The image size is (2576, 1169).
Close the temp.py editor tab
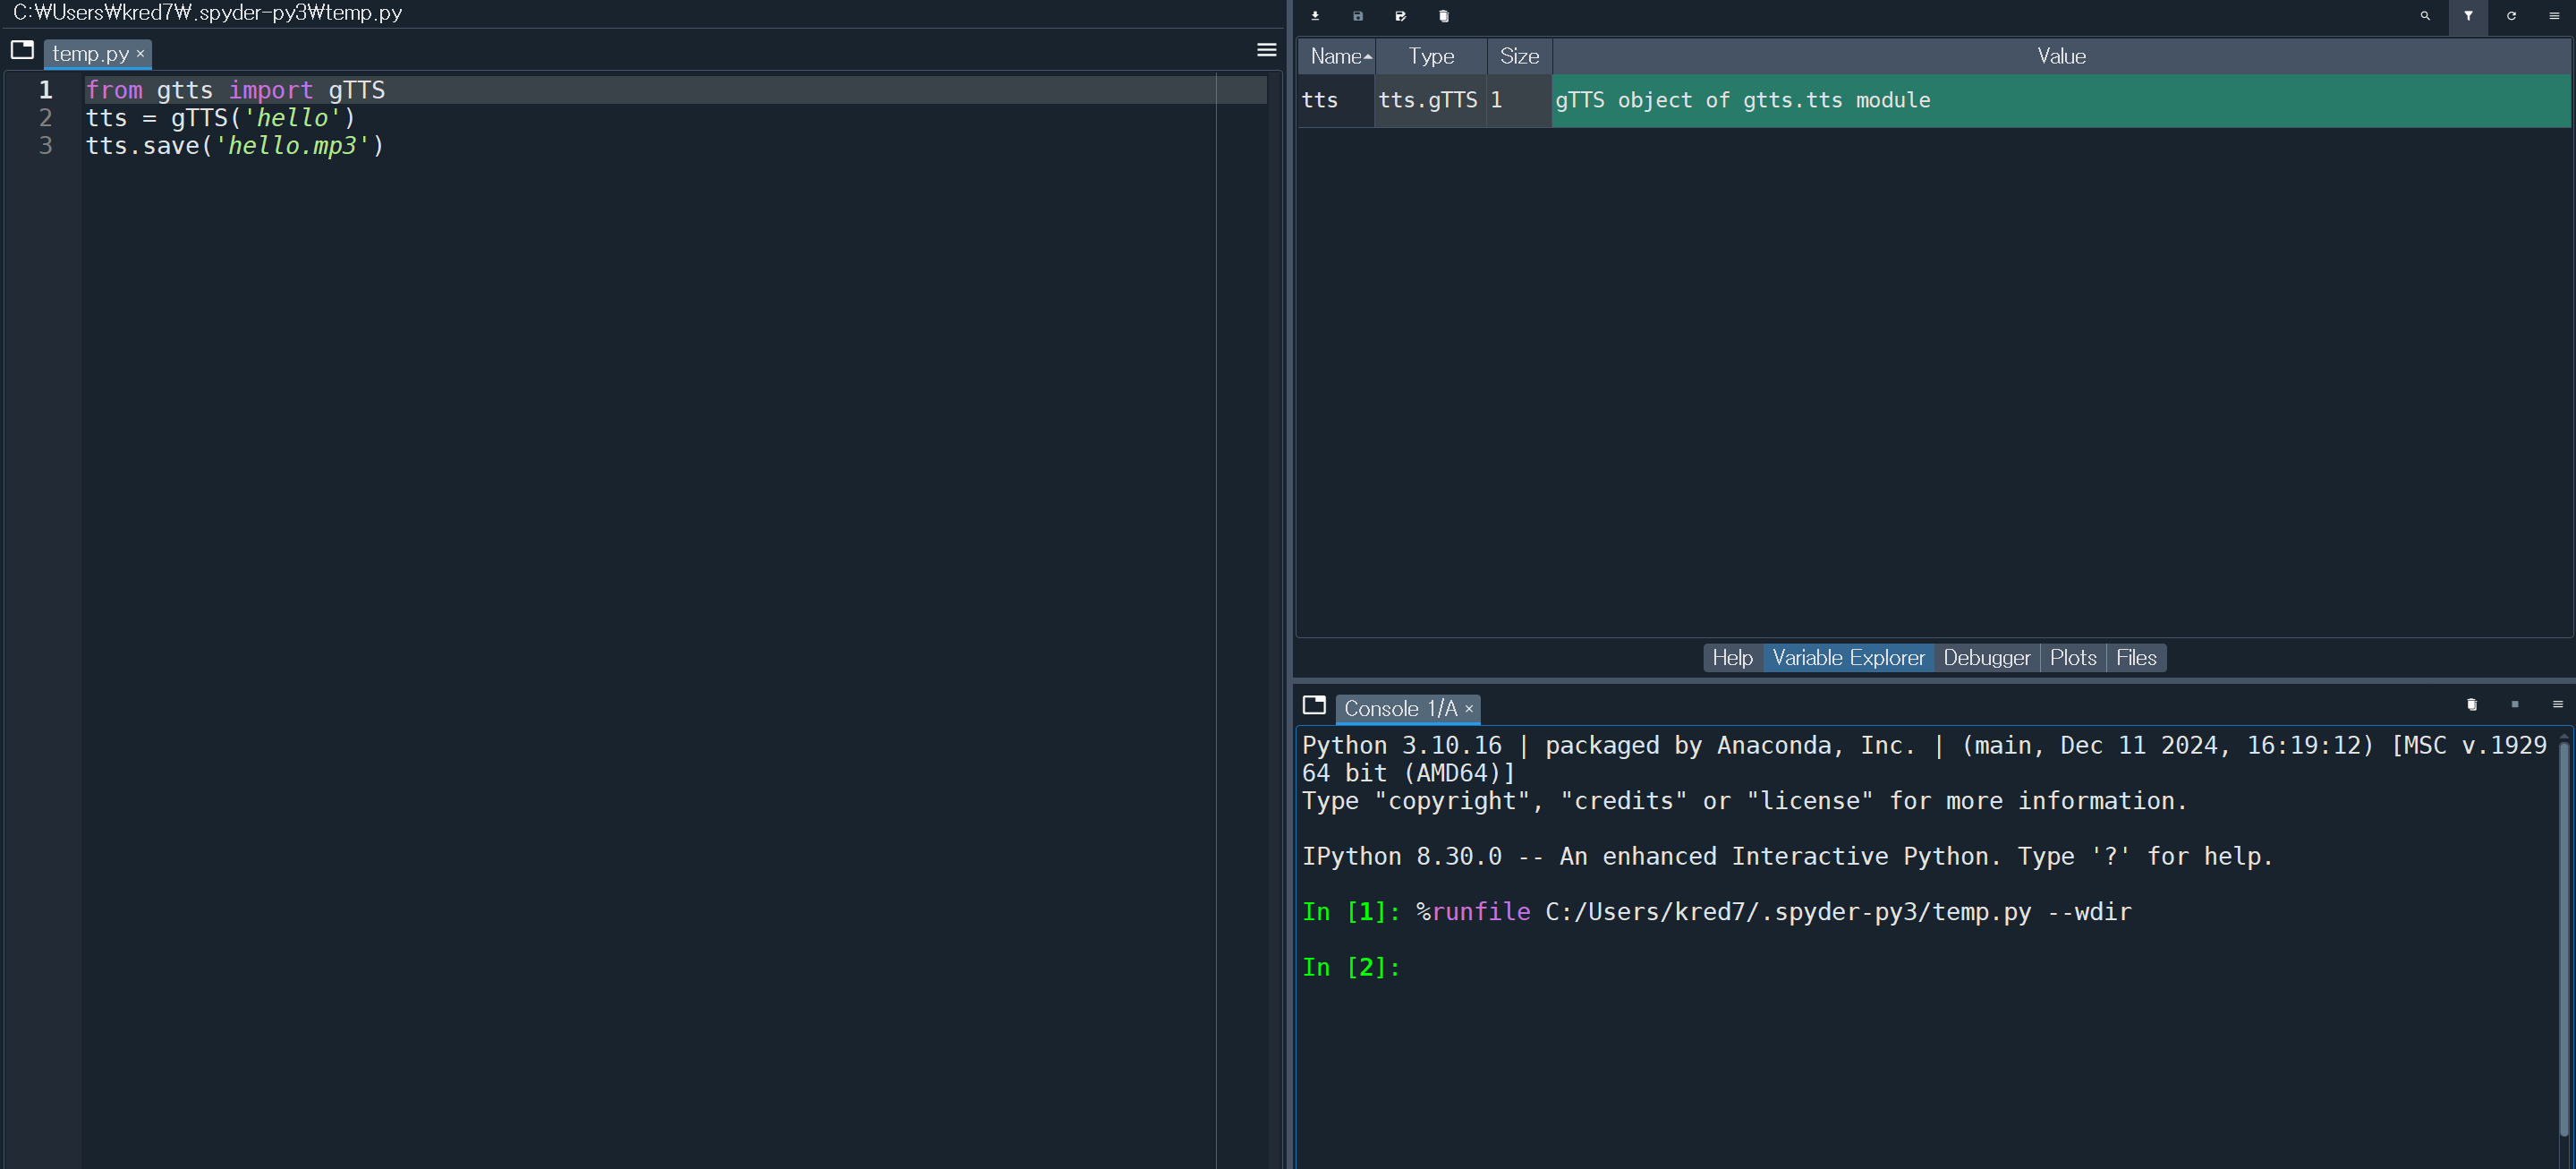click(x=141, y=54)
